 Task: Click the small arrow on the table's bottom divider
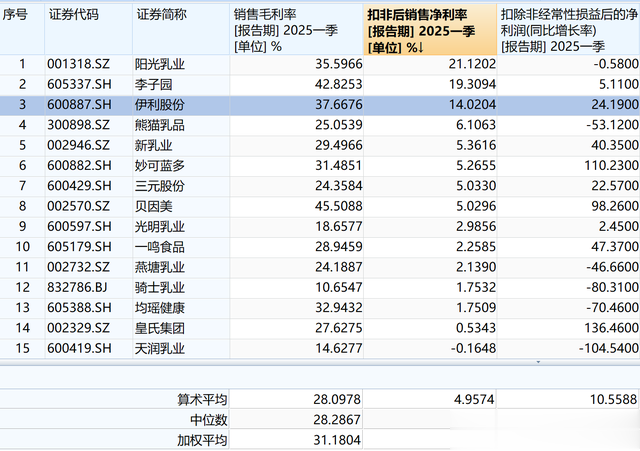coord(538,362)
